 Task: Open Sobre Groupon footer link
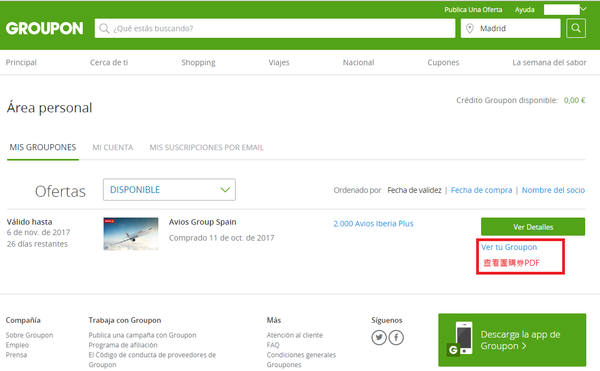(29, 335)
